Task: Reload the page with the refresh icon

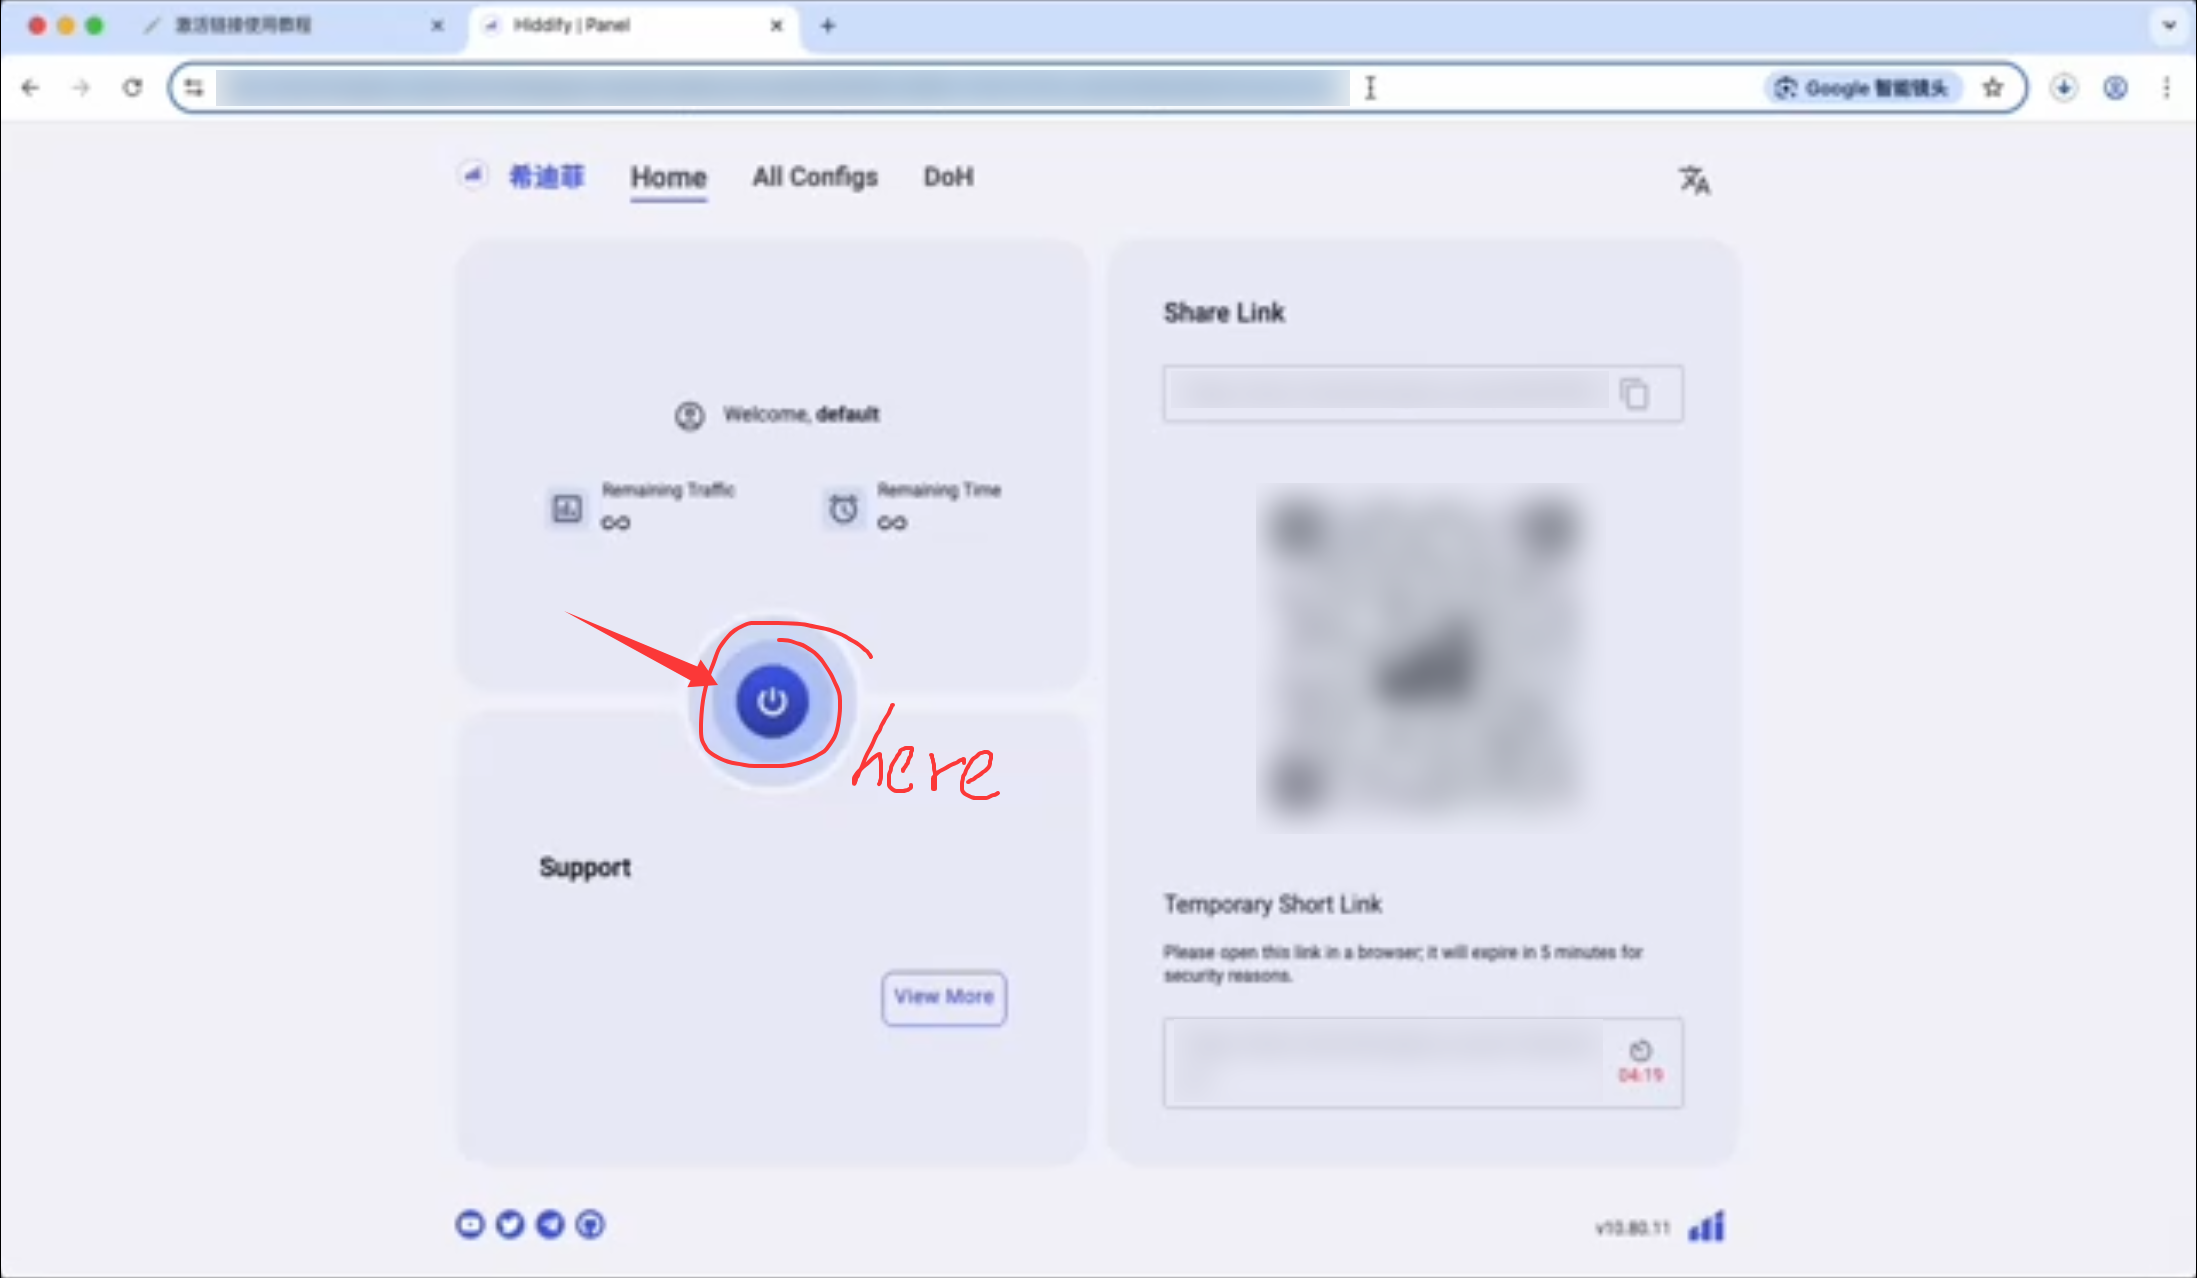Action: pyautogui.click(x=132, y=88)
